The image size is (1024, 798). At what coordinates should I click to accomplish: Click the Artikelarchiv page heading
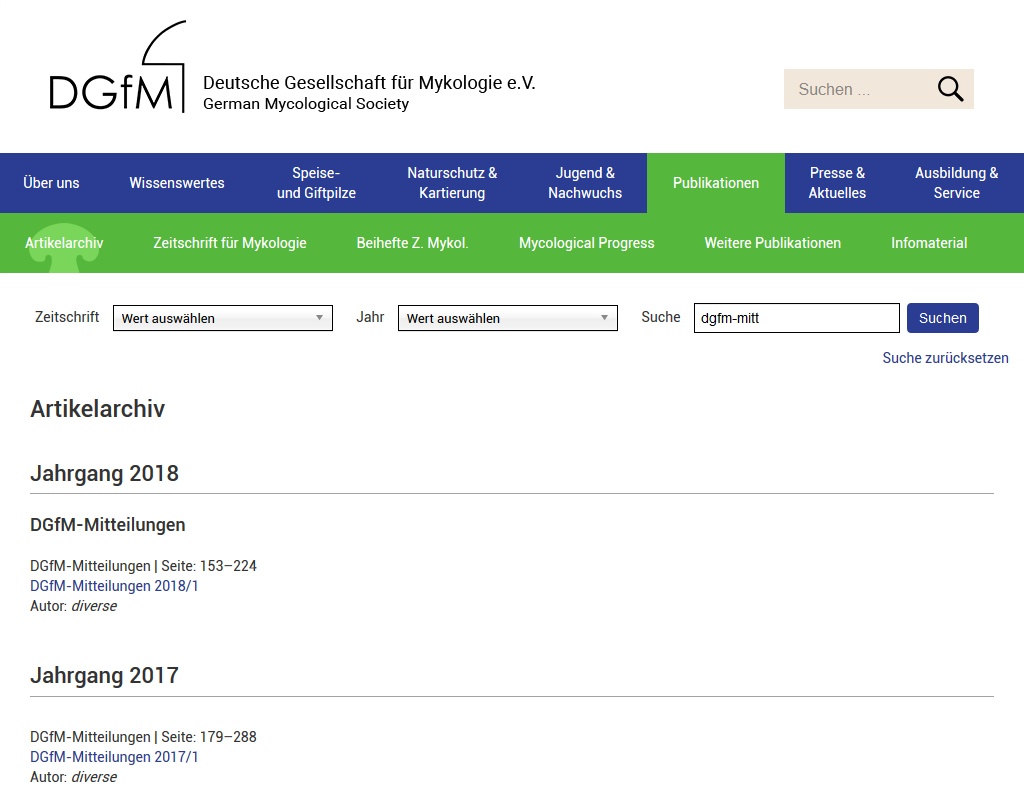[97, 409]
